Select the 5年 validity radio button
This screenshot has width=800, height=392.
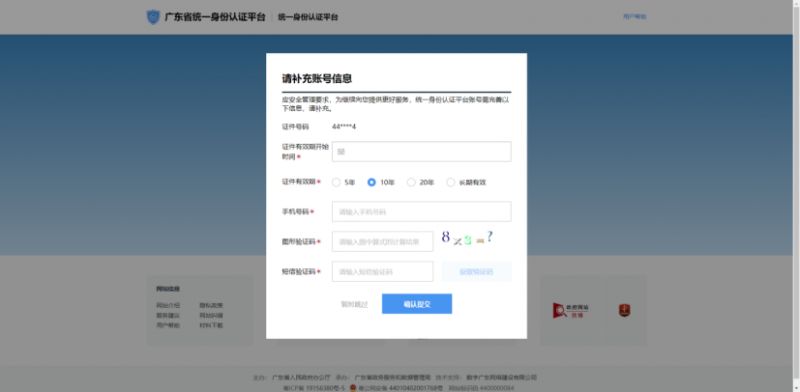click(x=336, y=182)
